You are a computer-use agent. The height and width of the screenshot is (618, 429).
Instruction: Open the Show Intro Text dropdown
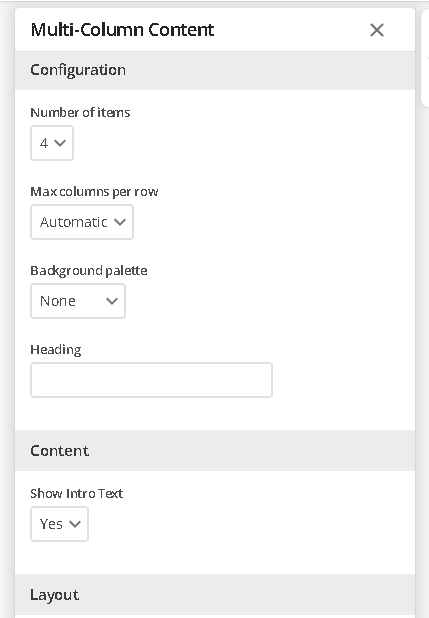coord(59,524)
